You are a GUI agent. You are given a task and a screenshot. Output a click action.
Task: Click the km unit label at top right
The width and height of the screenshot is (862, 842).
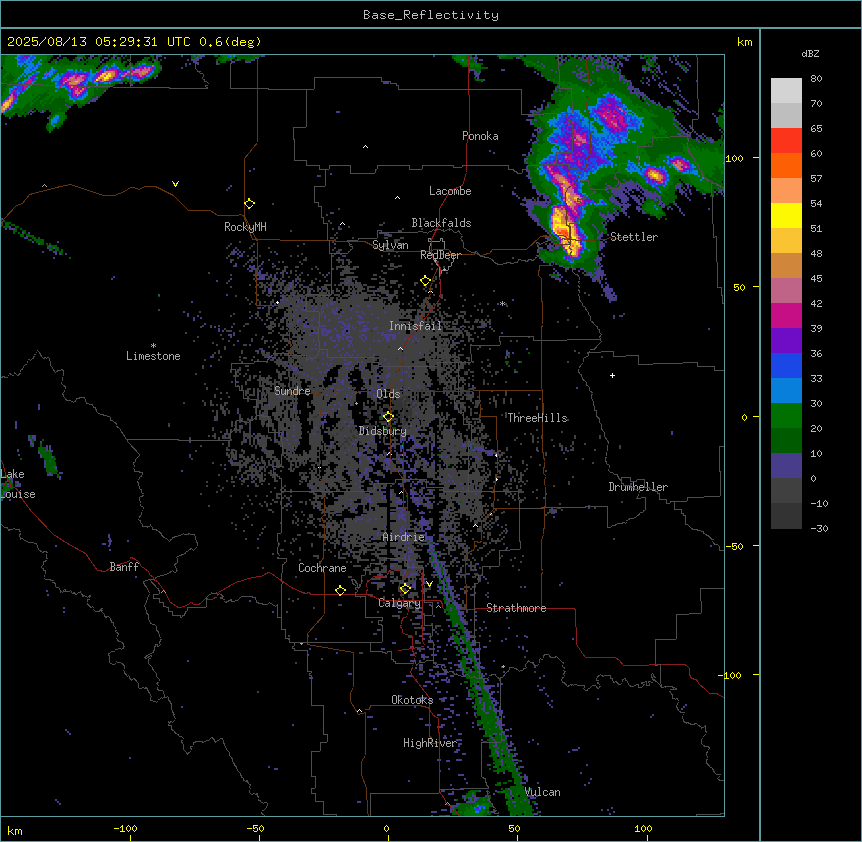tap(745, 42)
